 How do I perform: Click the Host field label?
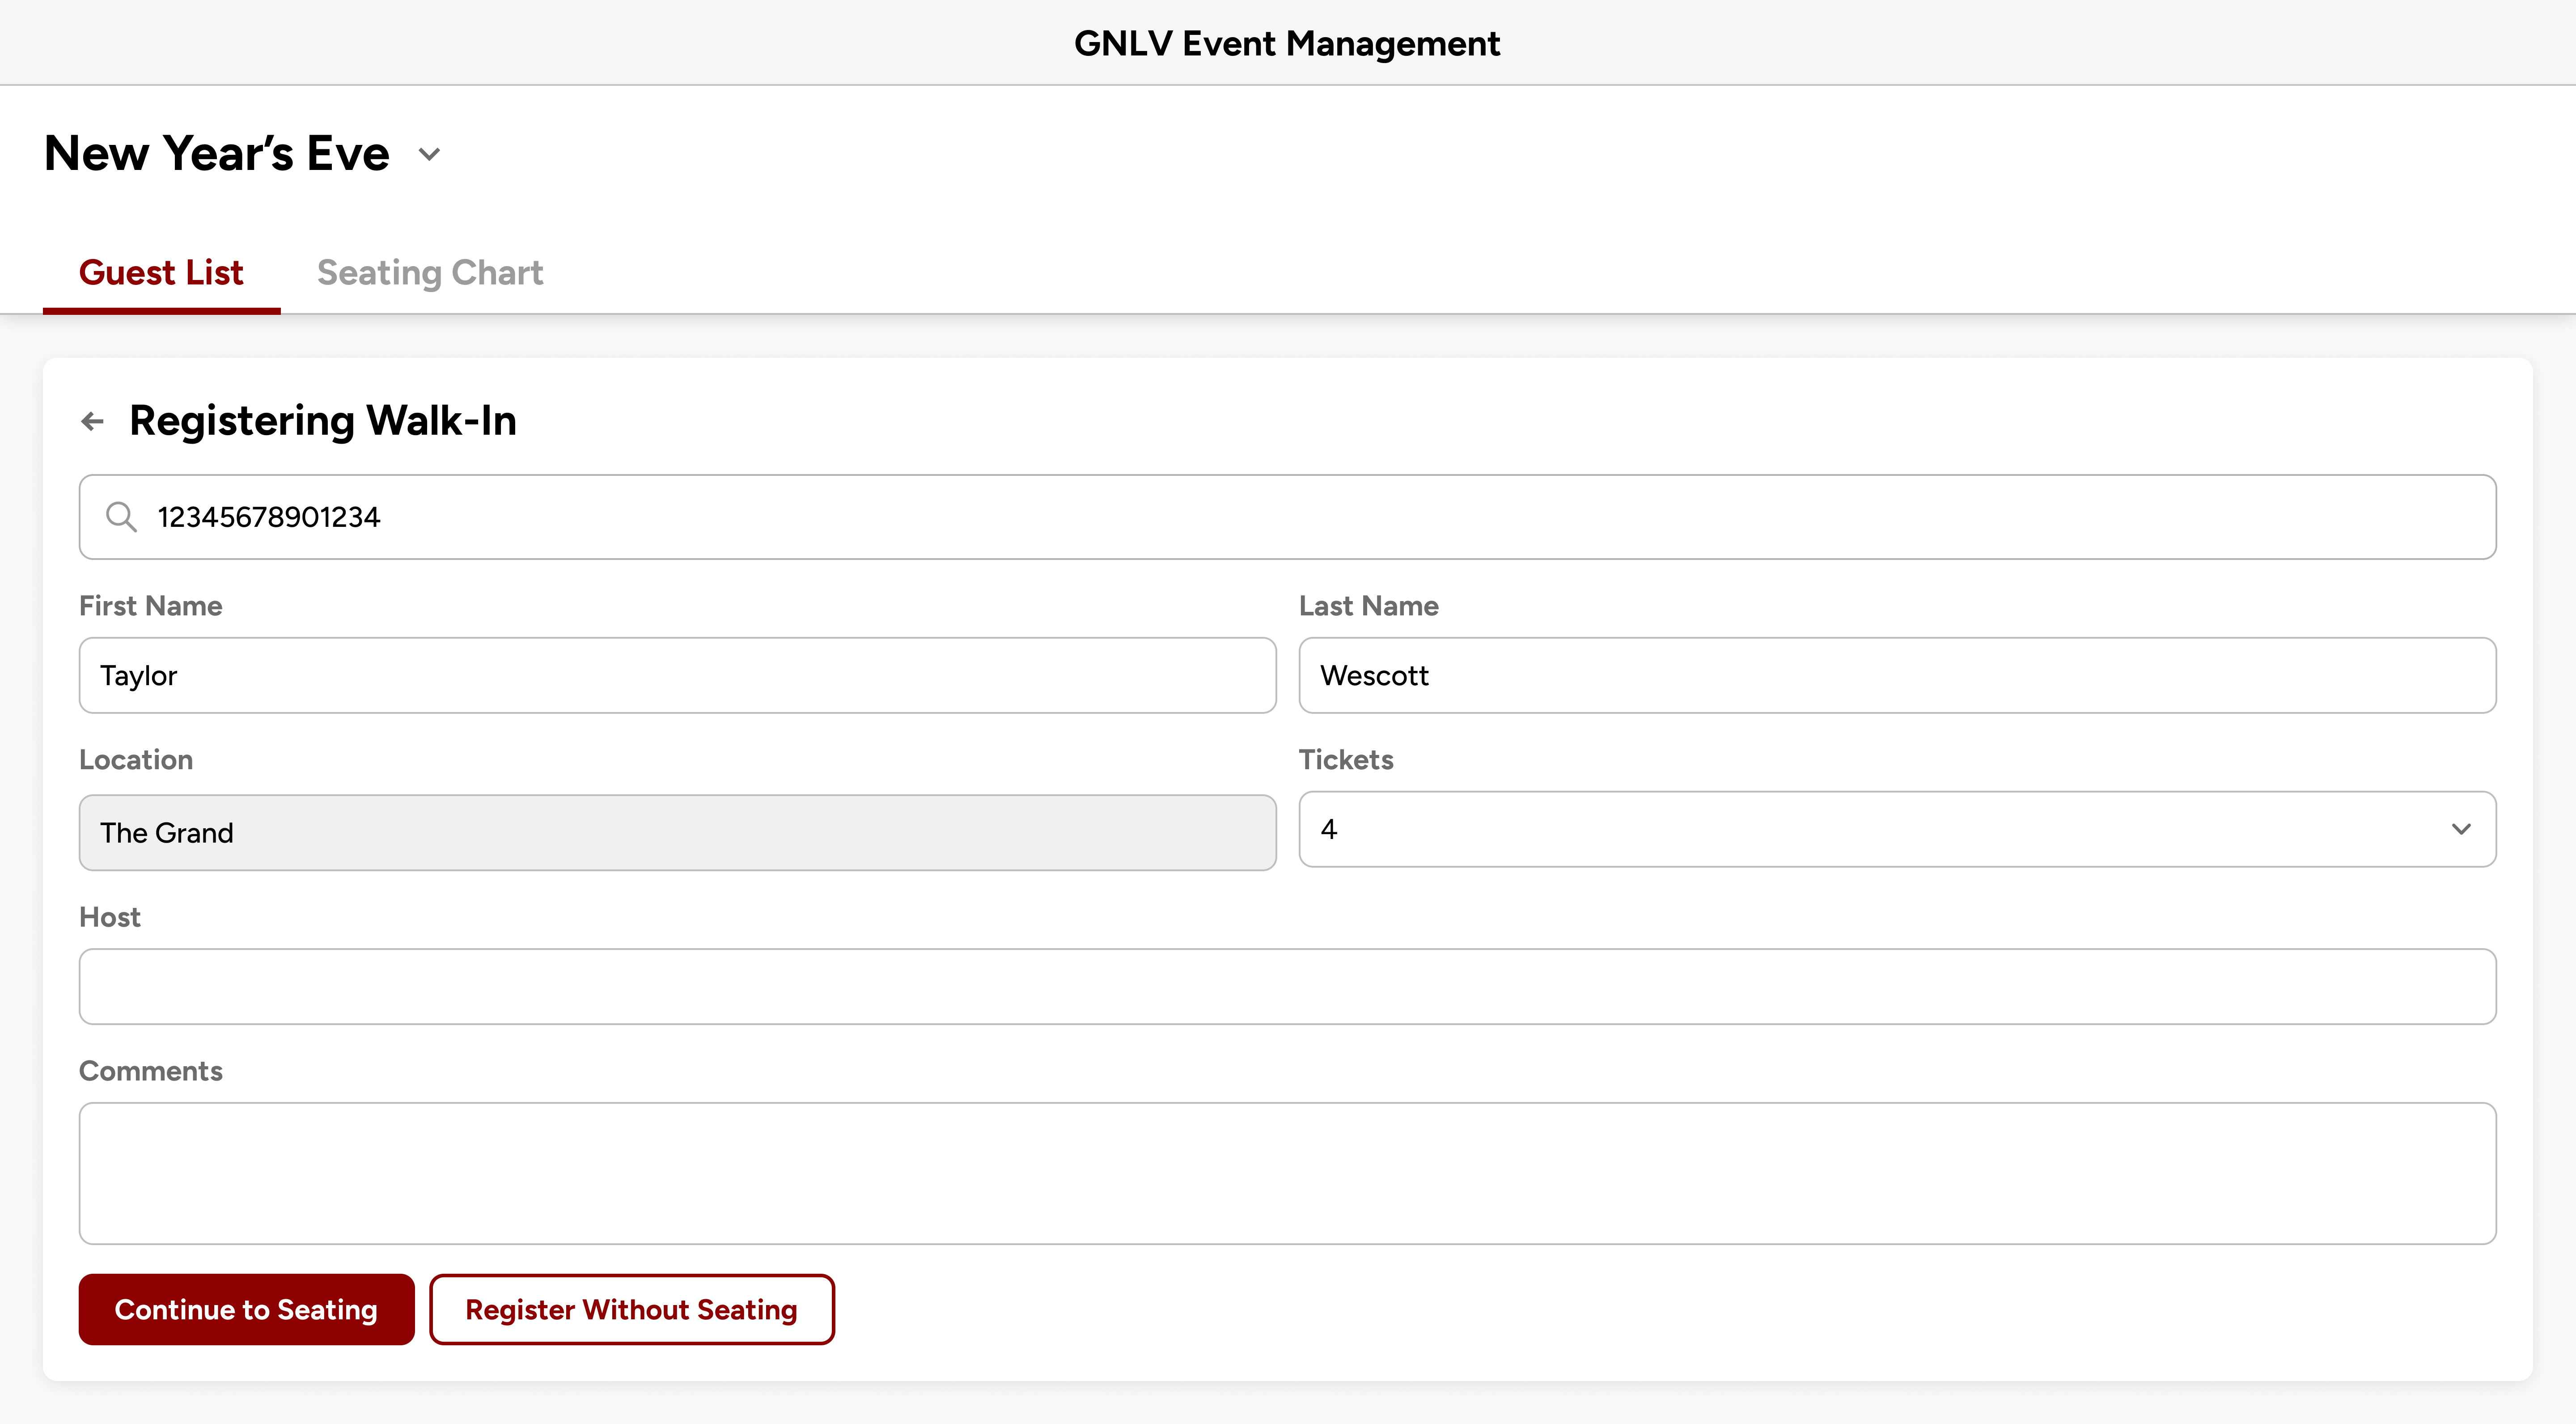(110, 917)
